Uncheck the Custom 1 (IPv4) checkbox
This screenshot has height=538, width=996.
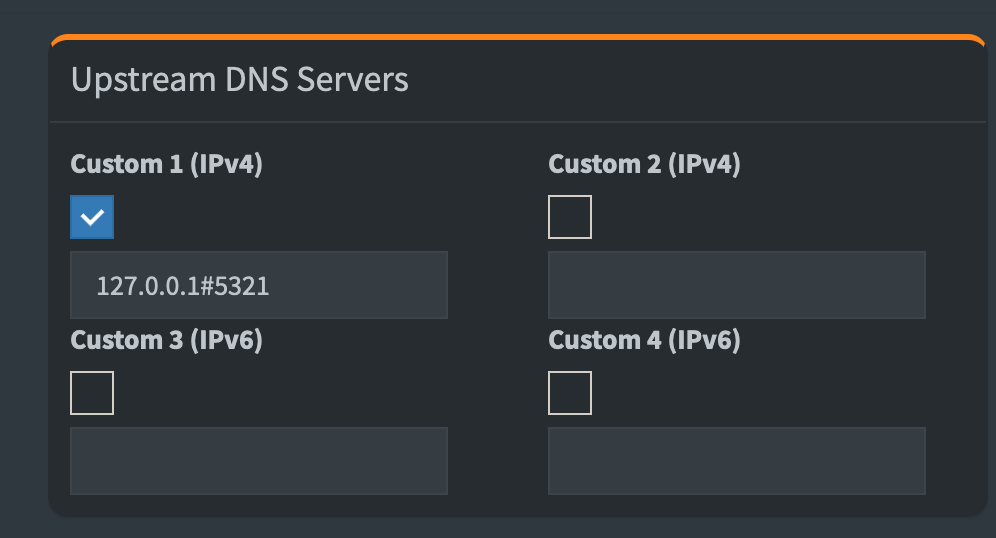[x=92, y=217]
